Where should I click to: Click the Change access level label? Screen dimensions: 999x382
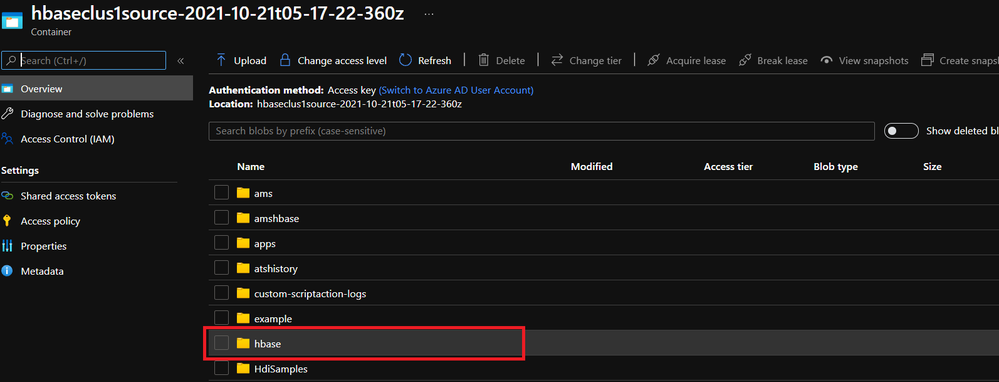coord(342,61)
